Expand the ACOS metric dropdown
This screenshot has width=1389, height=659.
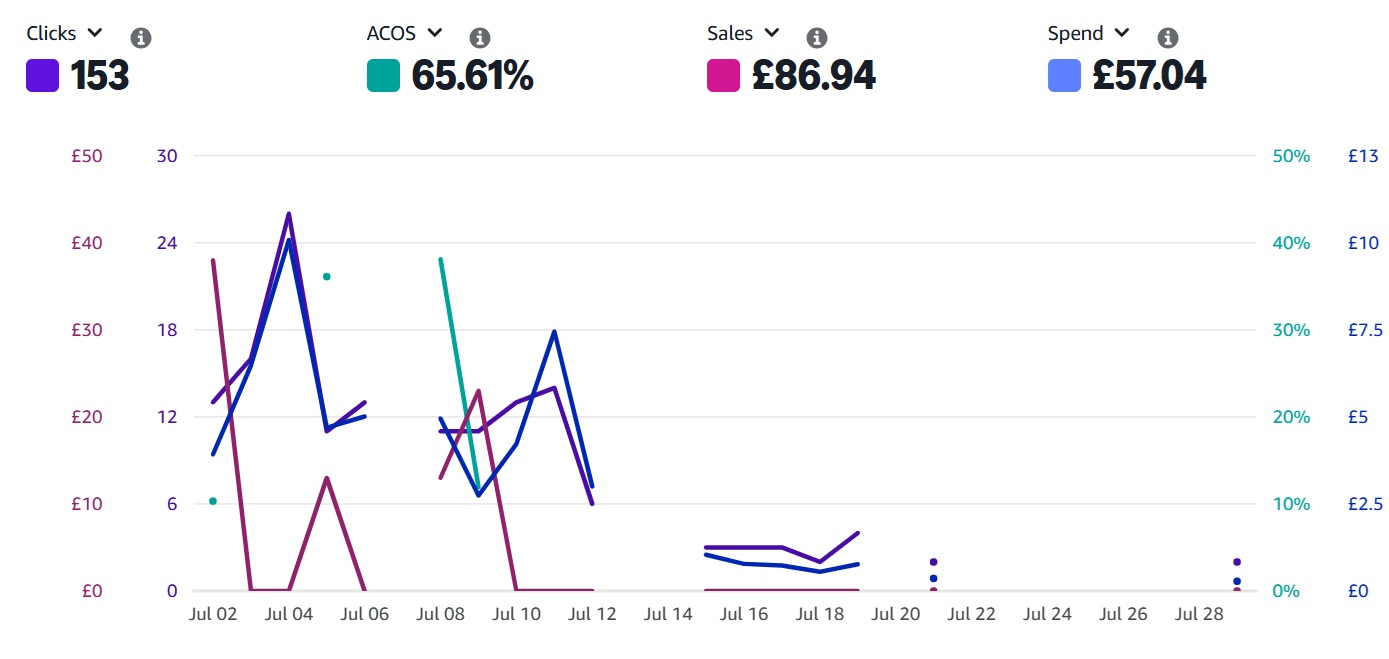click(433, 33)
